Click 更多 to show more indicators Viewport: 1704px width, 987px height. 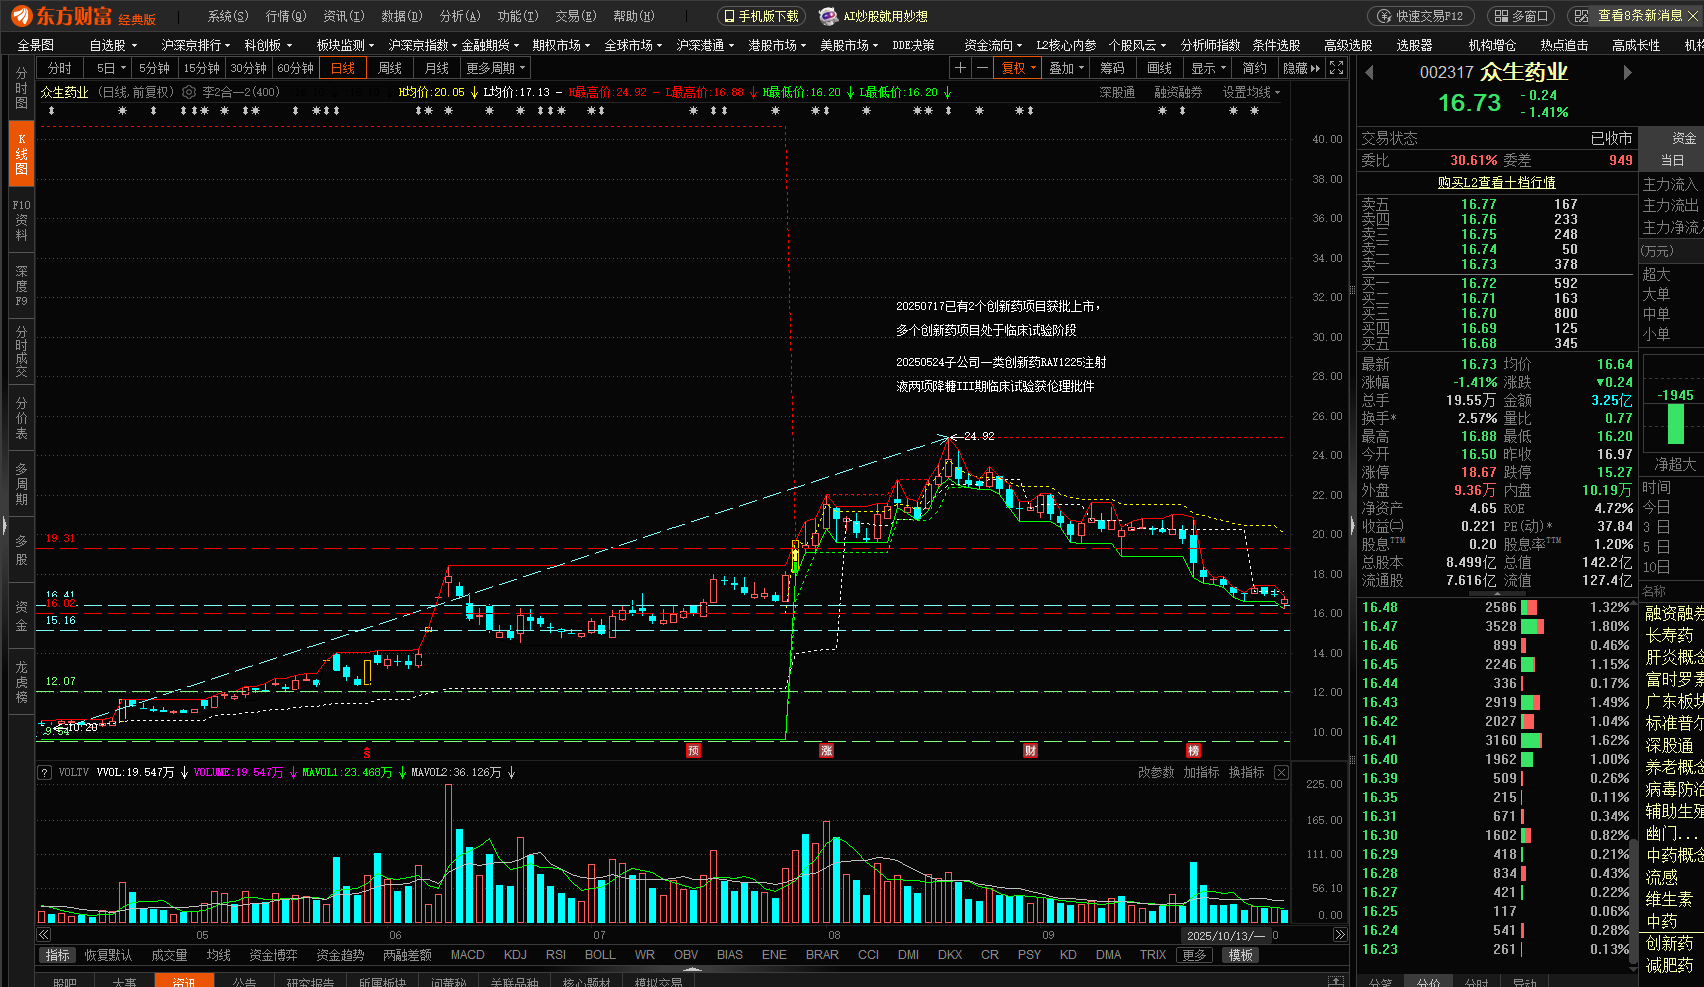pyautogui.click(x=1194, y=955)
